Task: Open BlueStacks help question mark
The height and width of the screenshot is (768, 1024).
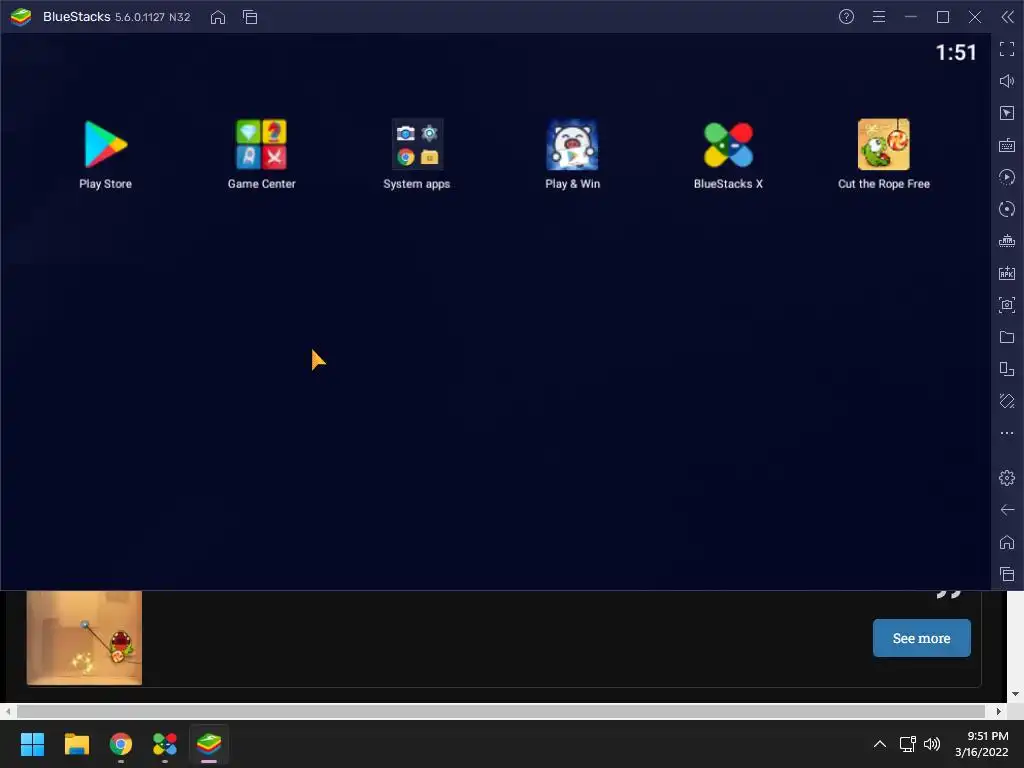Action: [x=846, y=17]
